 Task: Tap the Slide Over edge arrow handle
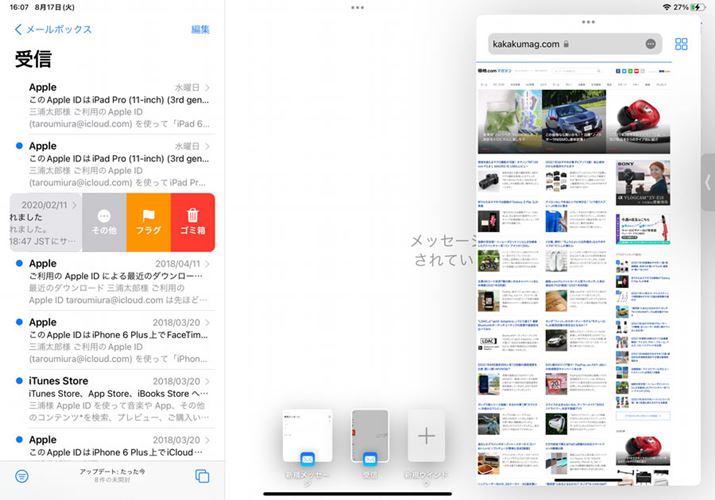708,182
